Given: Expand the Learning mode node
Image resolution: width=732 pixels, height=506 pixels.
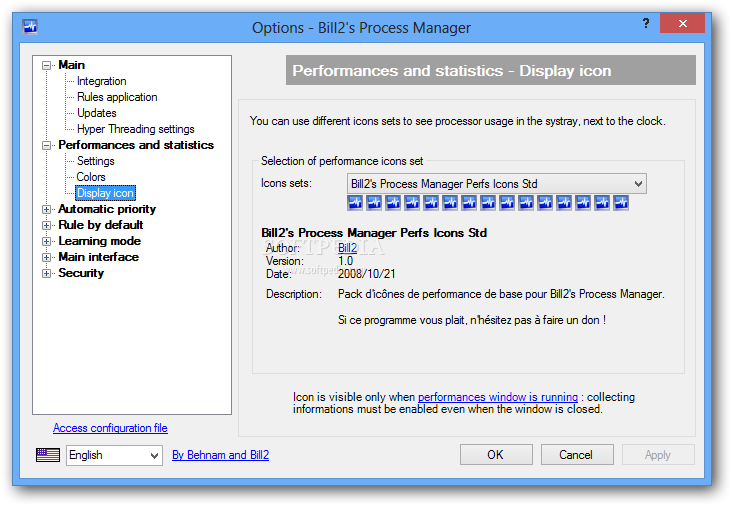Looking at the screenshot, I should [46, 241].
